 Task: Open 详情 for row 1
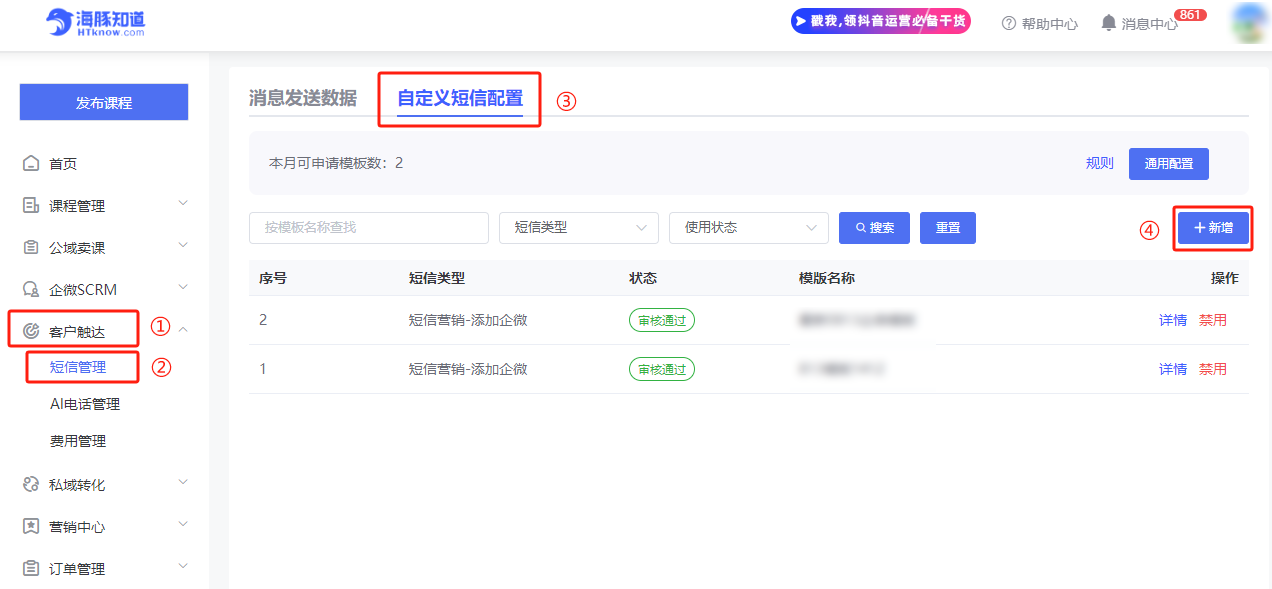pyautogui.click(x=1173, y=369)
